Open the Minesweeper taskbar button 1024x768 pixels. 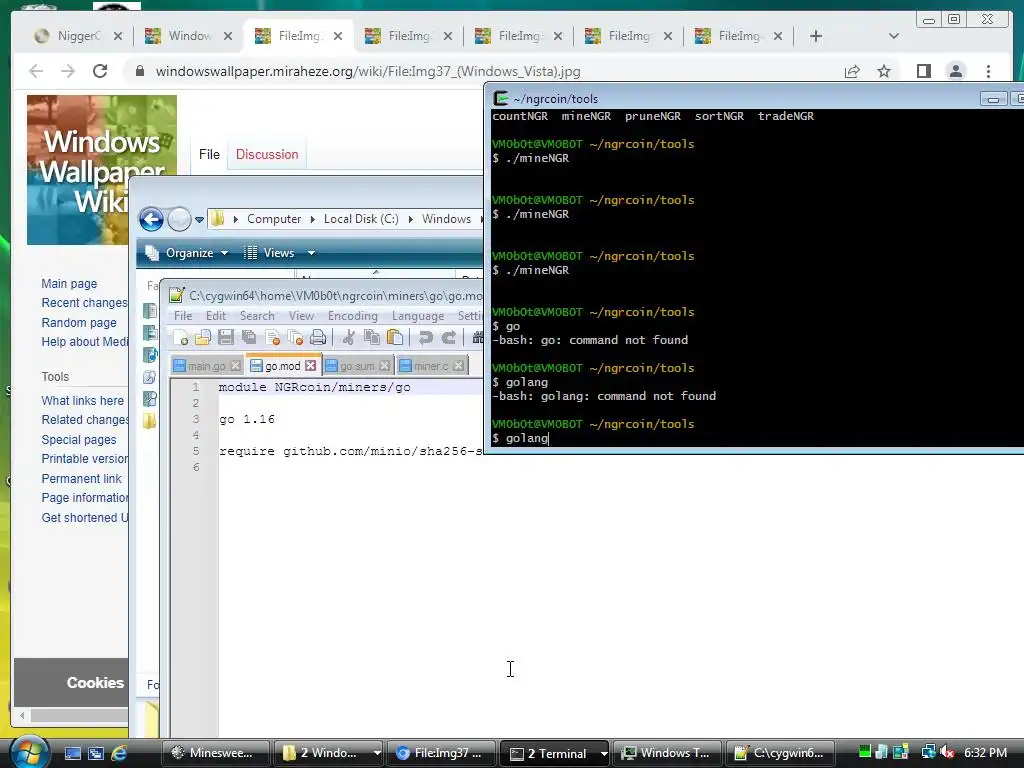coord(216,753)
